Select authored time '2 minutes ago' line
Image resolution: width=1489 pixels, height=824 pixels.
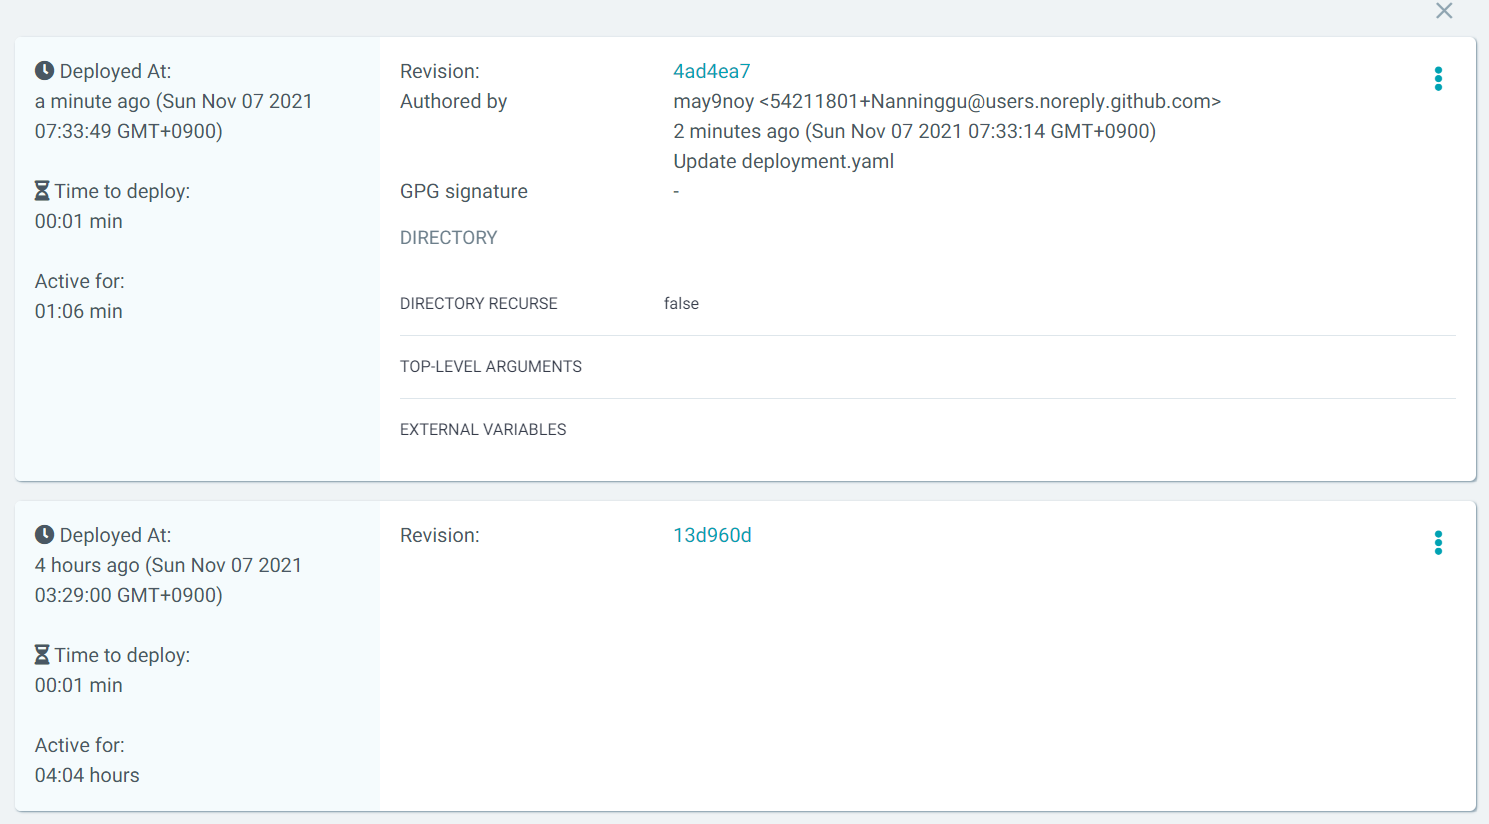point(915,131)
